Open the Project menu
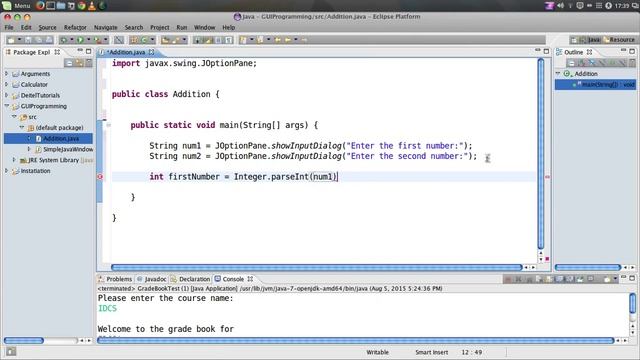This screenshot has width=640, height=360. click(160, 27)
